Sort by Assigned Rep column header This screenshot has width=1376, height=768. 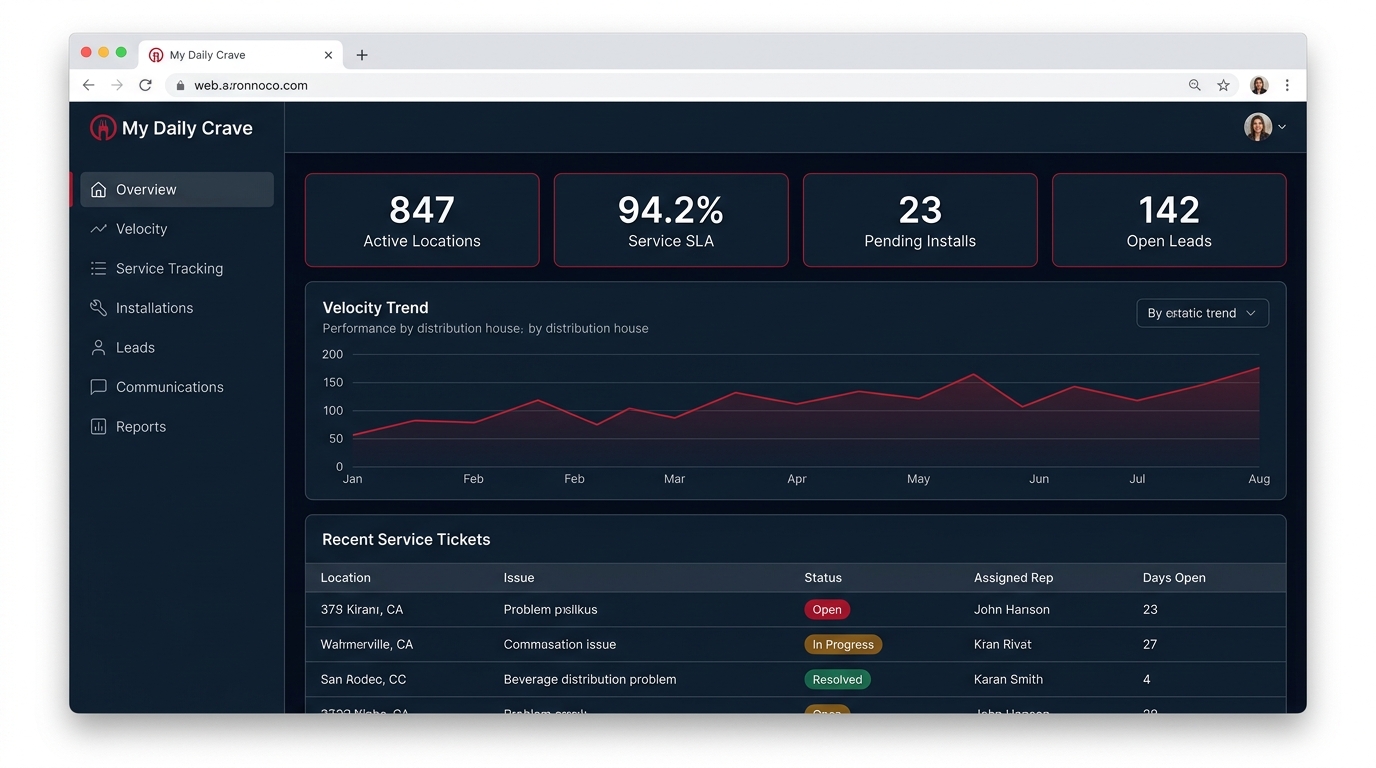[x=1013, y=578]
